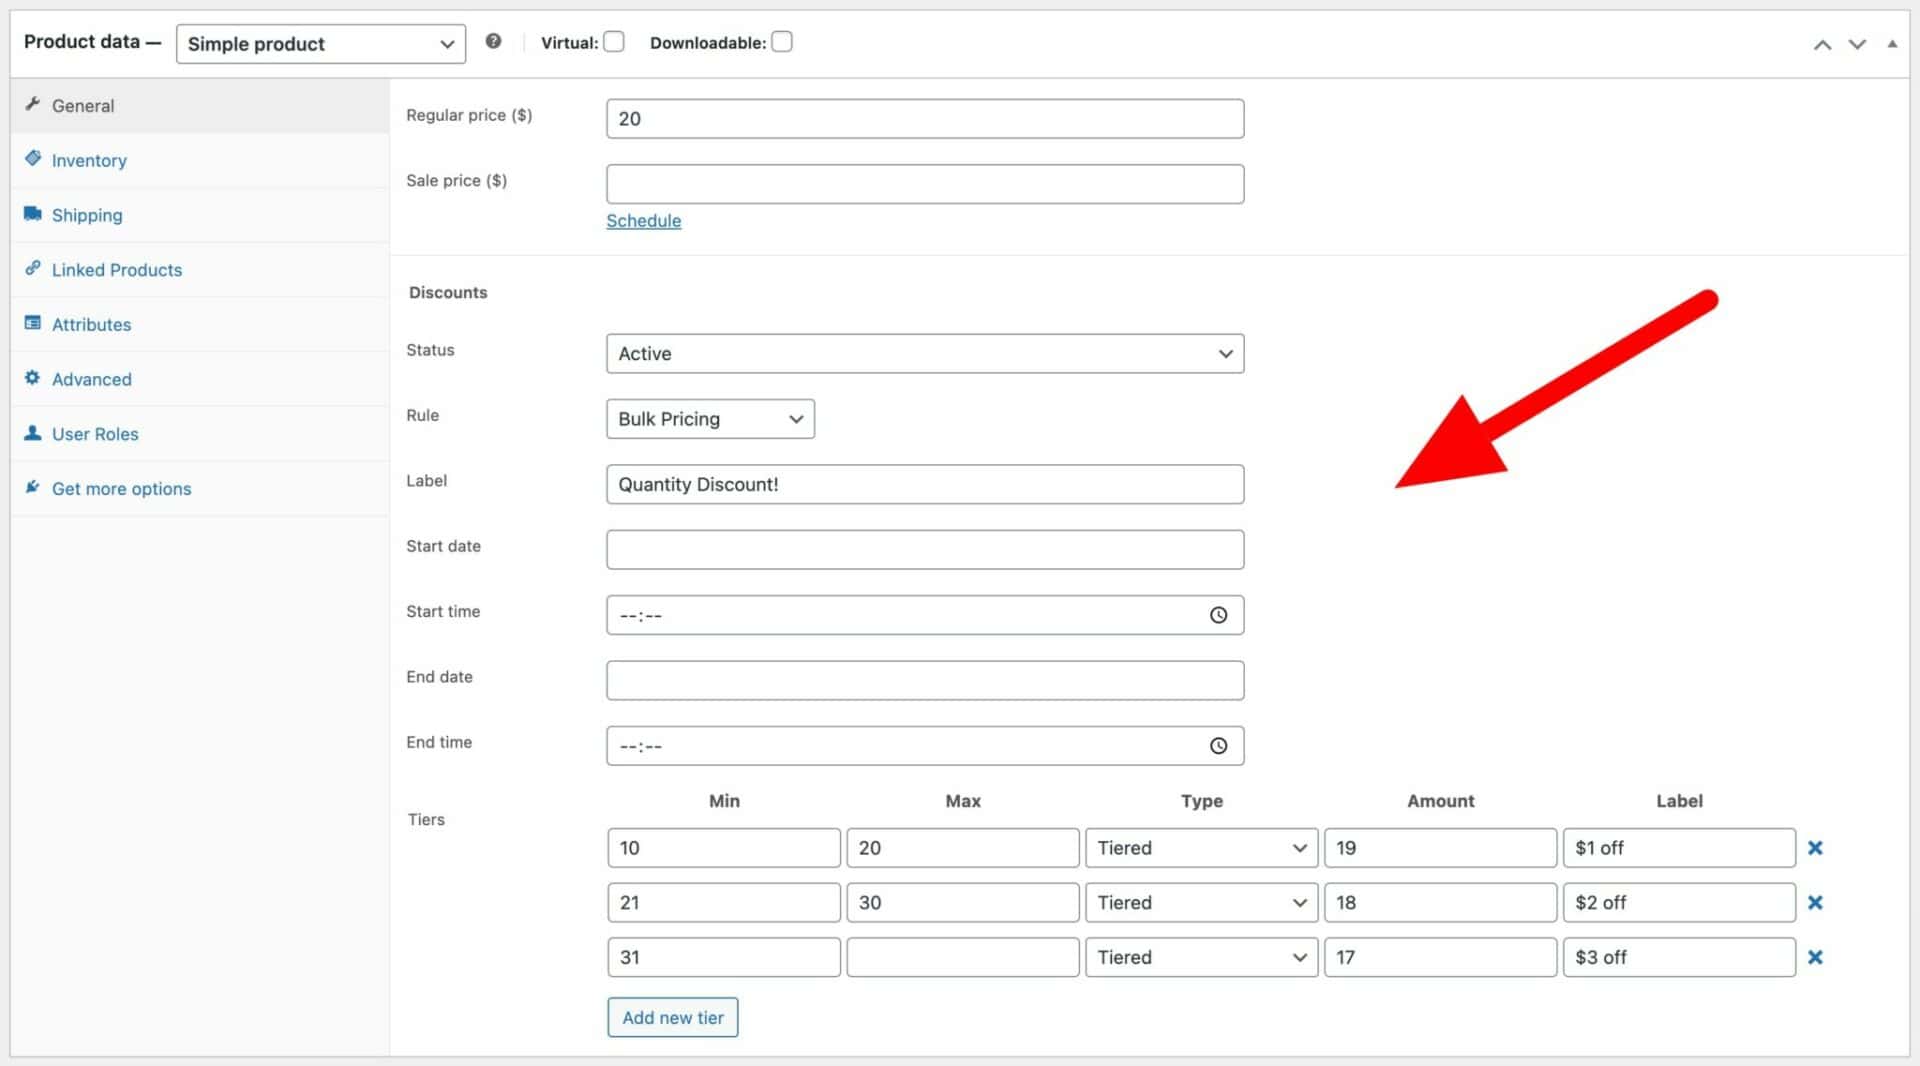Image resolution: width=1920 pixels, height=1066 pixels.
Task: Remove the $3 off tier row
Action: pyautogui.click(x=1815, y=958)
